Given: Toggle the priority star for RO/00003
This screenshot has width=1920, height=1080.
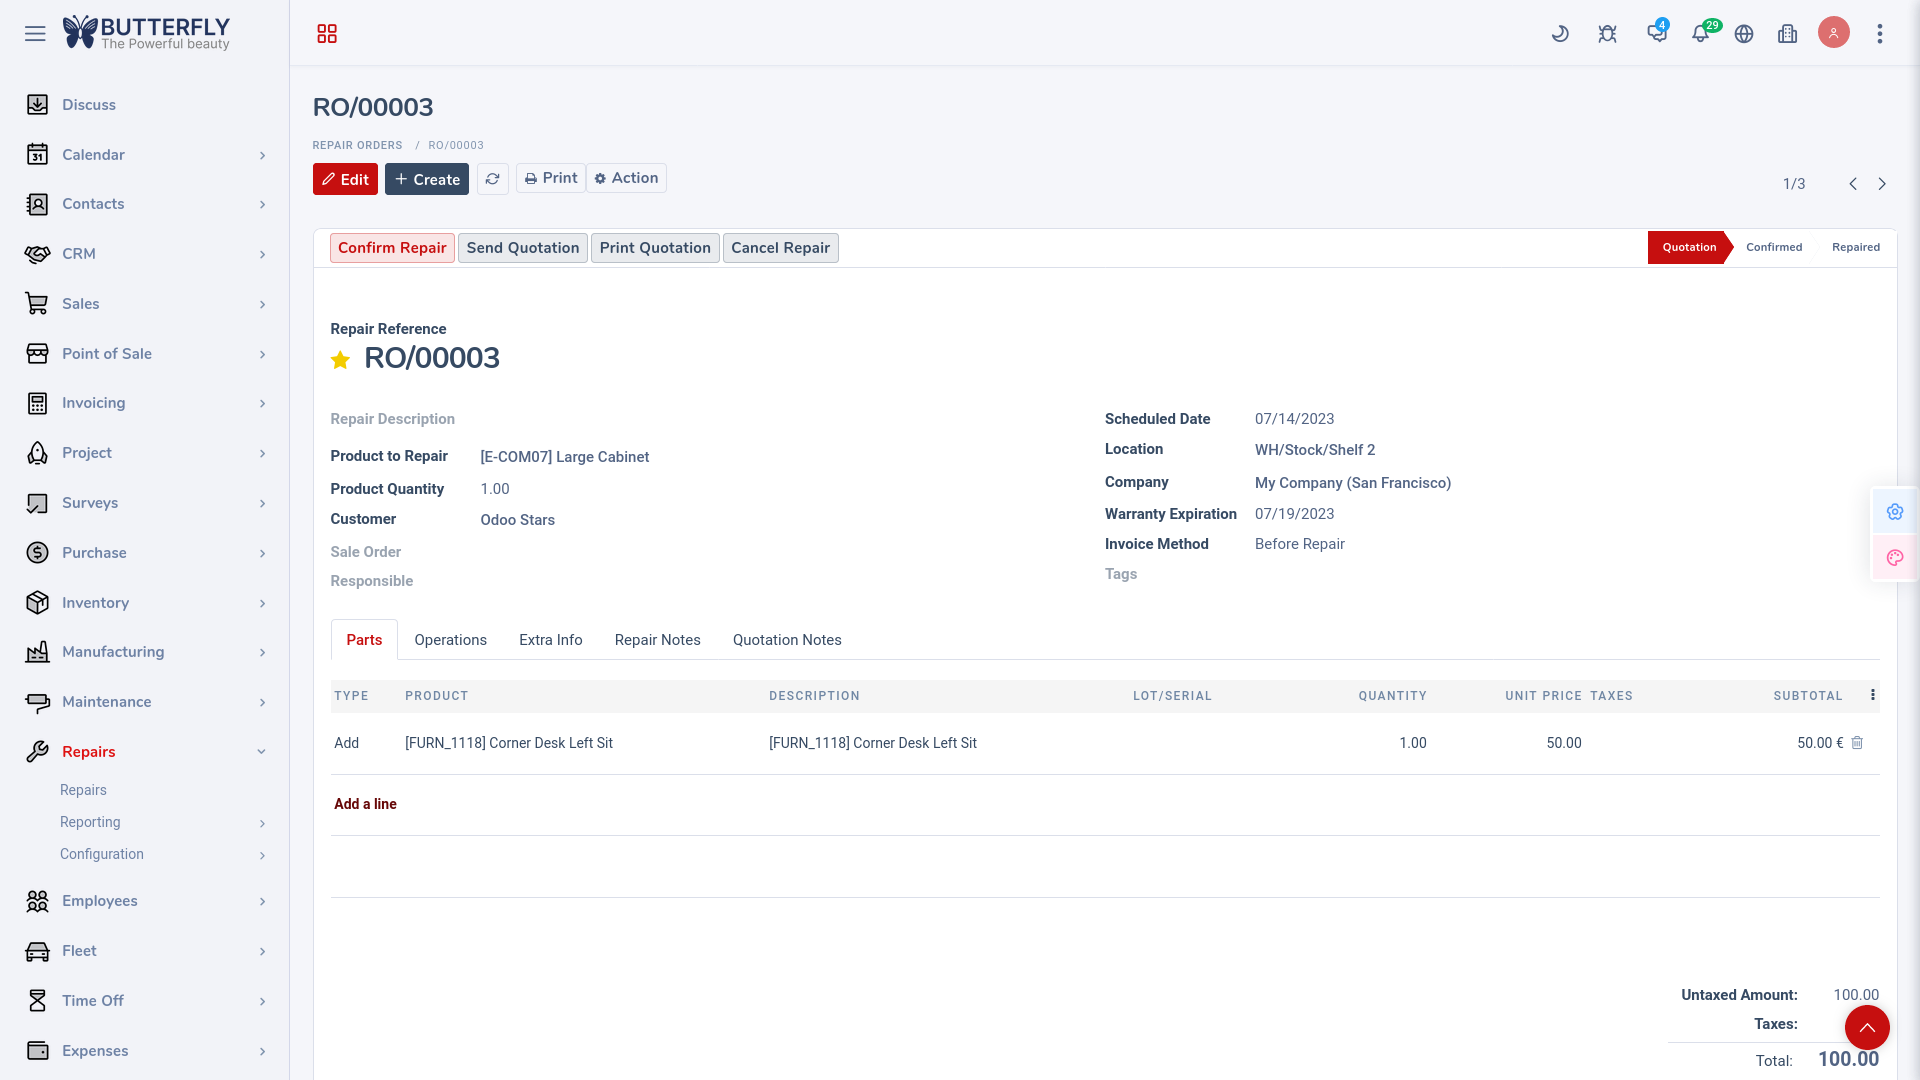Looking at the screenshot, I should click(x=340, y=360).
